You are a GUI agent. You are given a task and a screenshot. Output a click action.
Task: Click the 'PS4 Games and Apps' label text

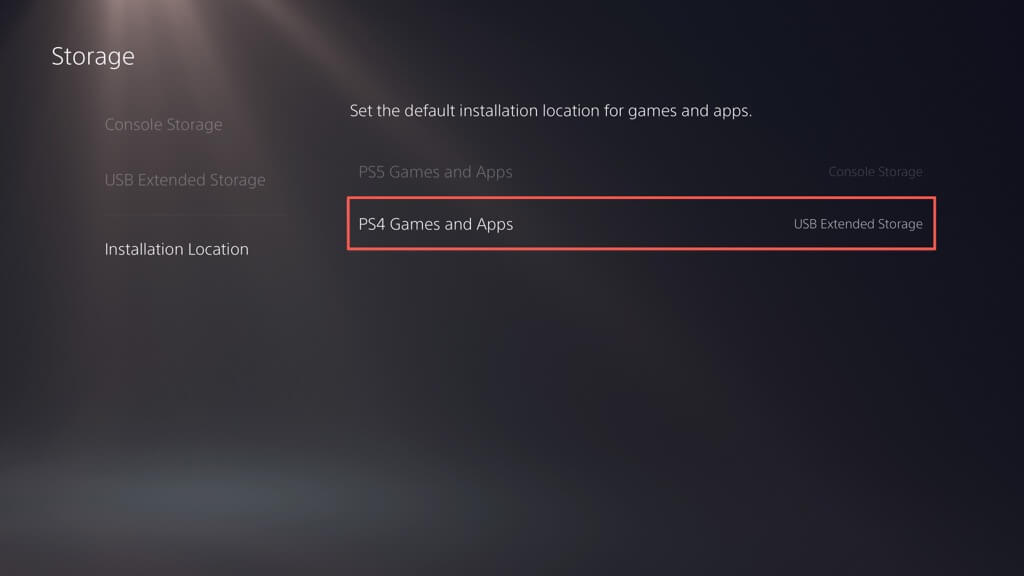point(436,224)
